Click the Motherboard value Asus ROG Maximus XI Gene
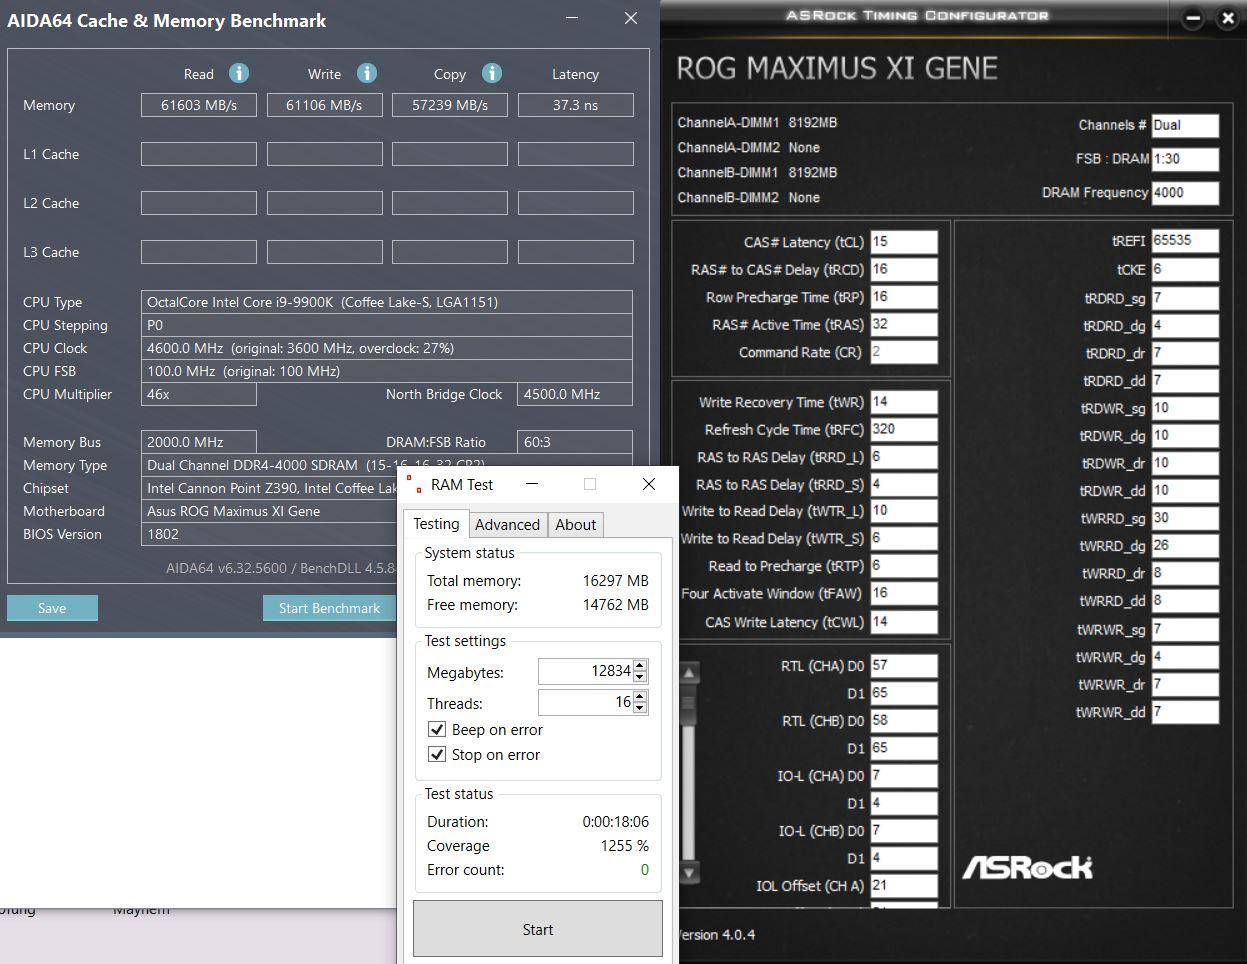 coord(270,511)
